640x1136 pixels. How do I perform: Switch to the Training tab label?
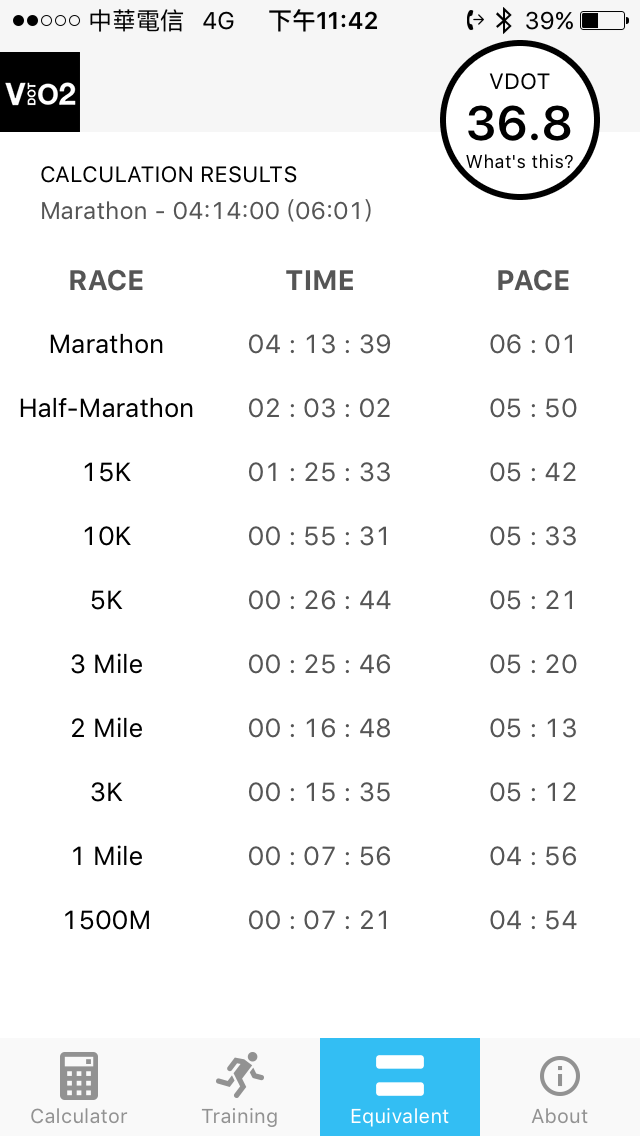(239, 1116)
